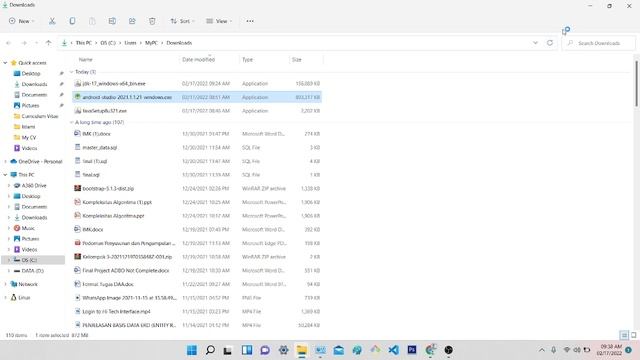Open Music under This PC
This screenshot has height=360, width=640.
(x=28, y=228)
